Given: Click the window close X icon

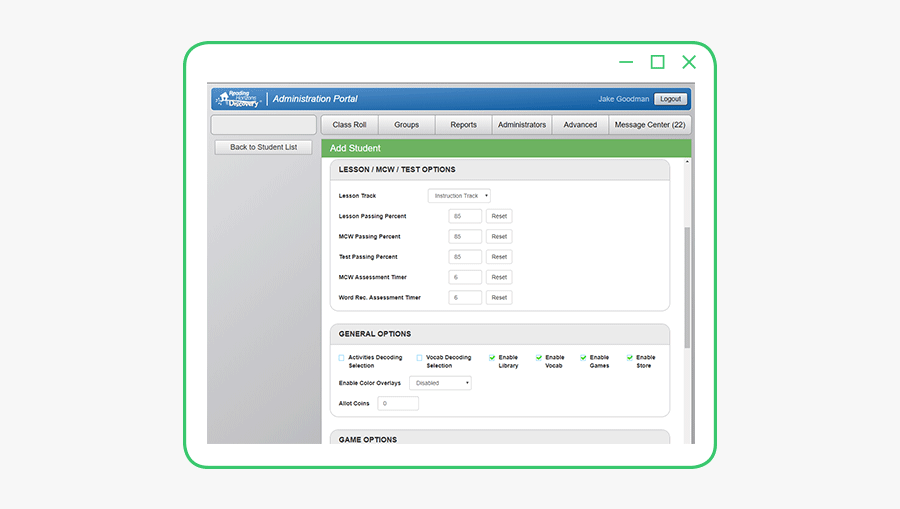Looking at the screenshot, I should point(689,62).
